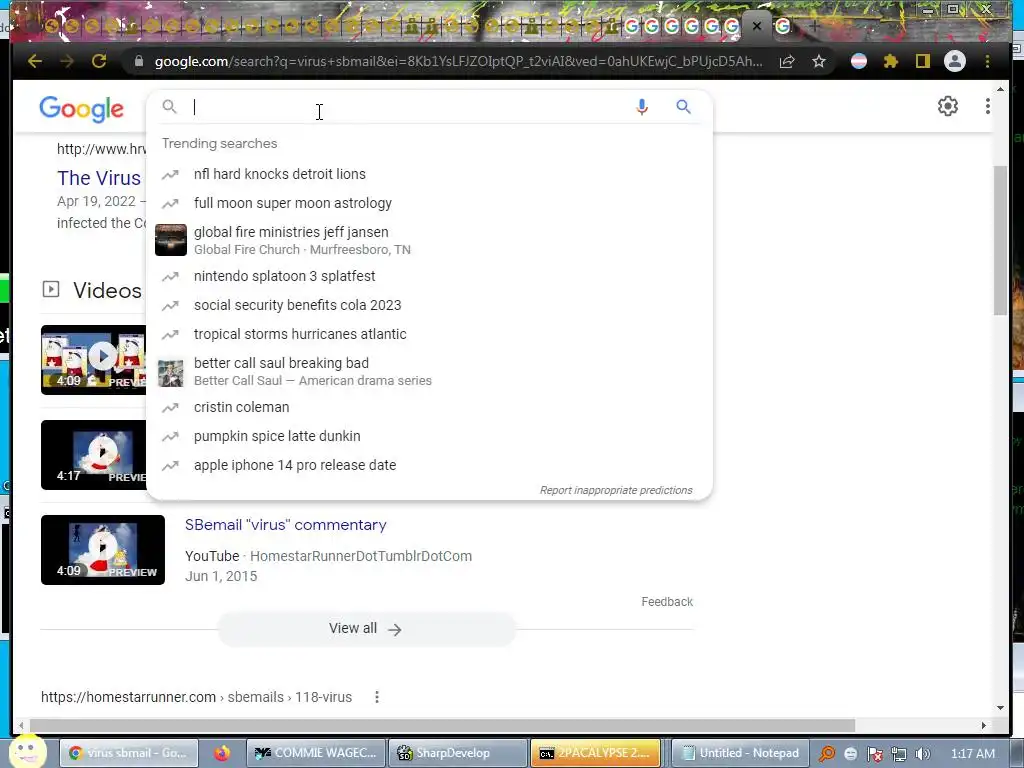Click Report inappropriate predictions link
Image resolution: width=1024 pixels, height=768 pixels.
(616, 490)
